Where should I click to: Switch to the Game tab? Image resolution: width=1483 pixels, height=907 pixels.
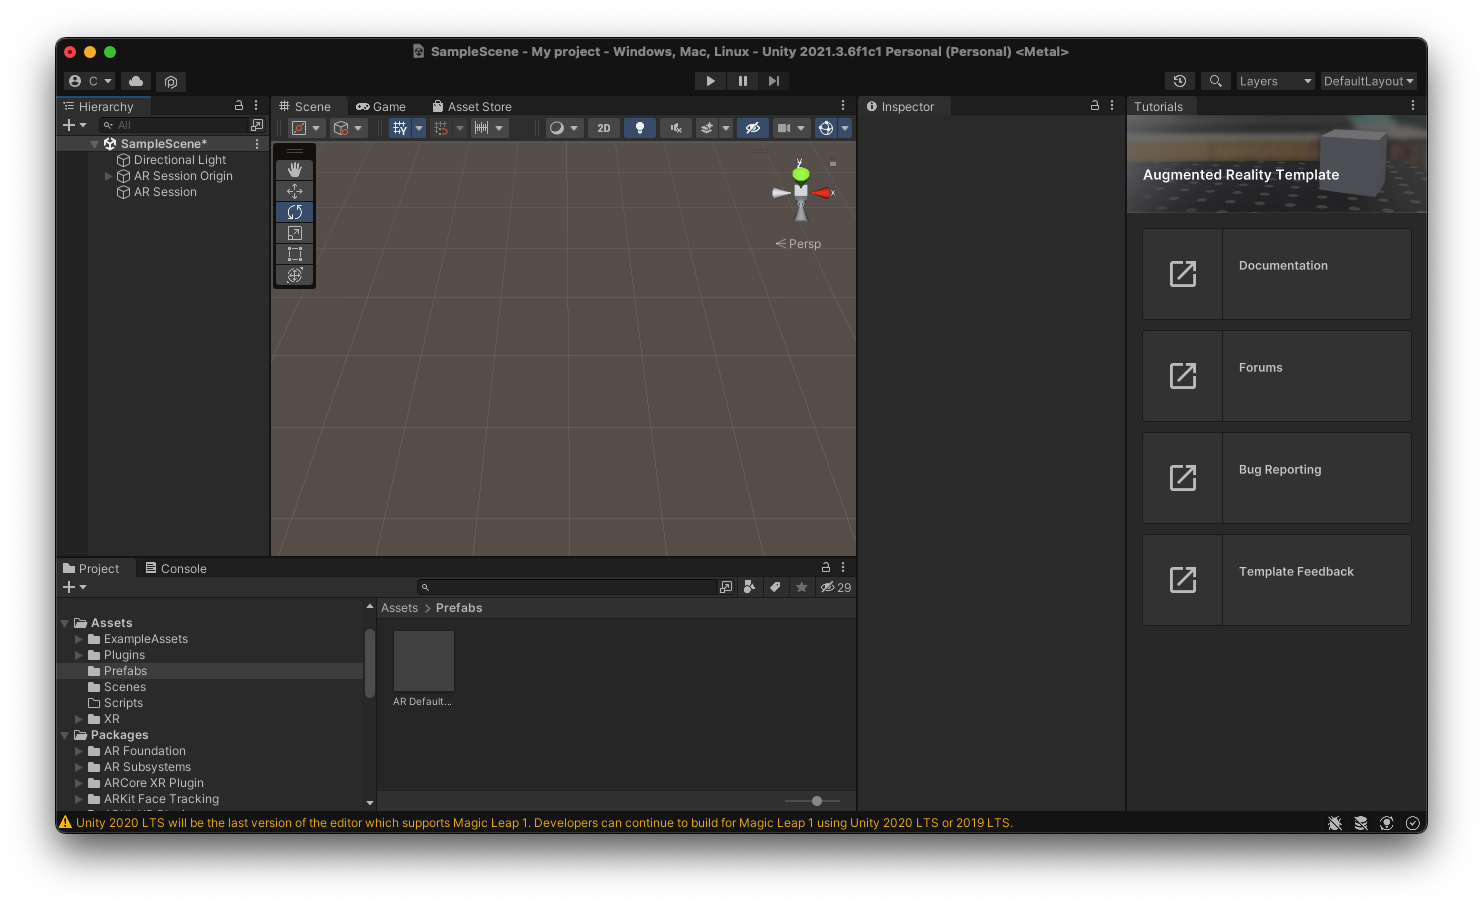381,106
